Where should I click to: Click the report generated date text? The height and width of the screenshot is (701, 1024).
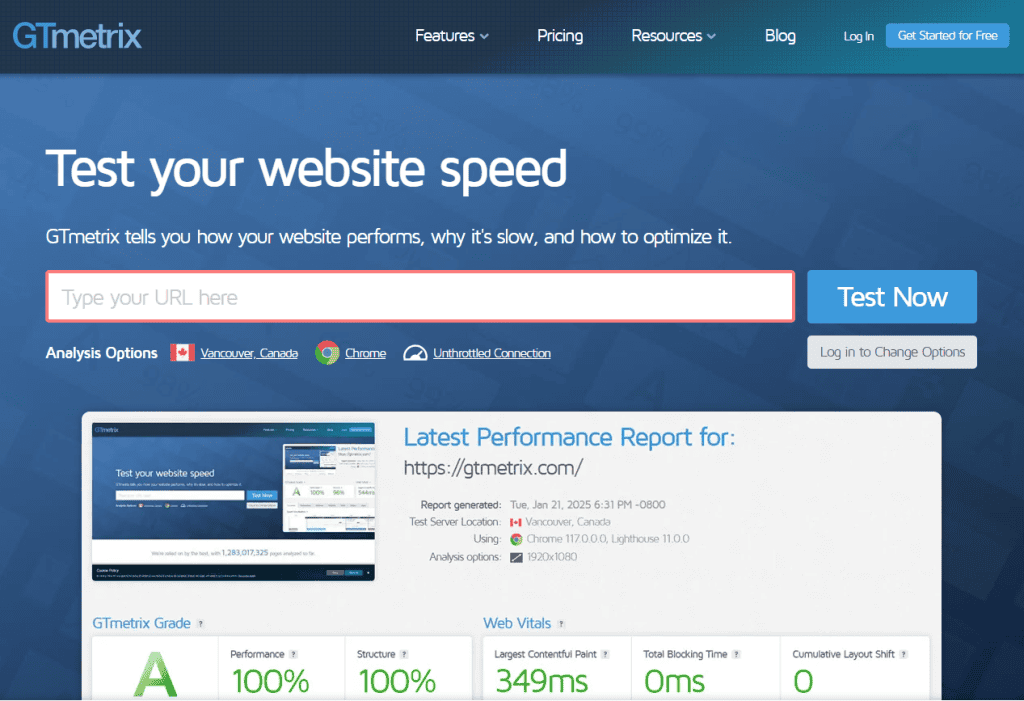pyautogui.click(x=588, y=505)
